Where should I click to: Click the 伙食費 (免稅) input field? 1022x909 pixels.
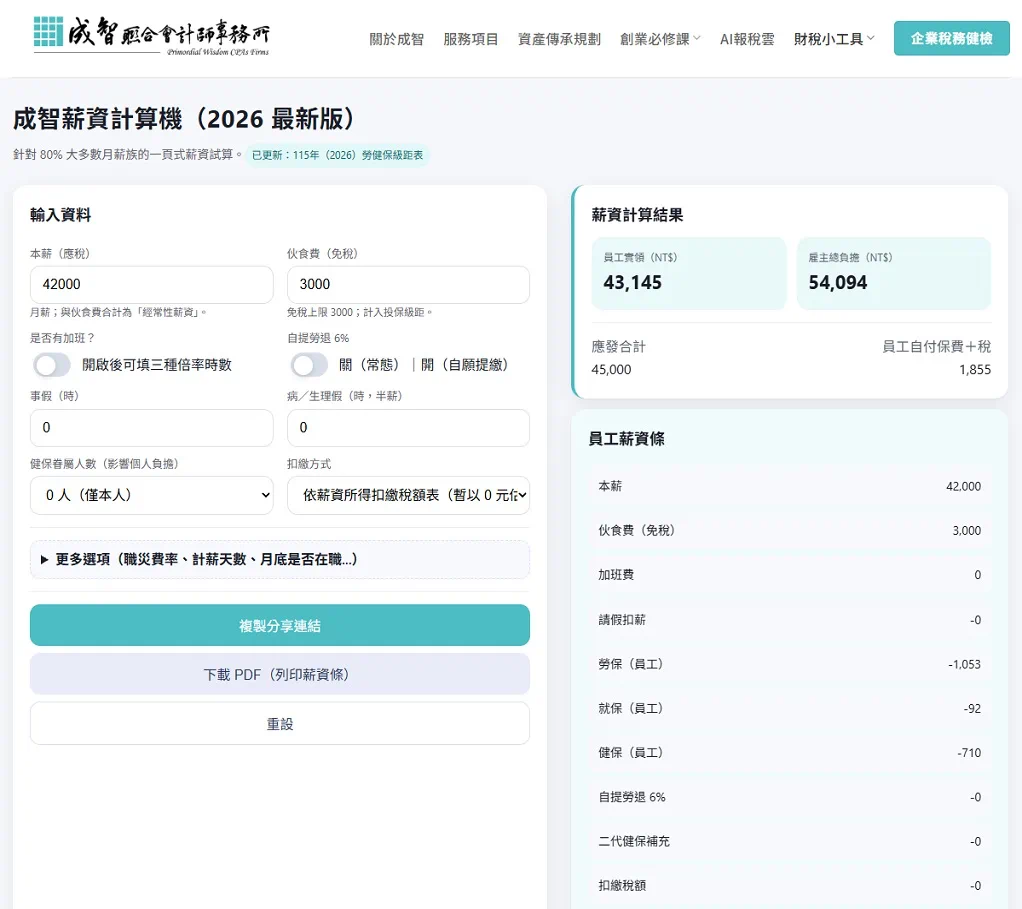408,284
